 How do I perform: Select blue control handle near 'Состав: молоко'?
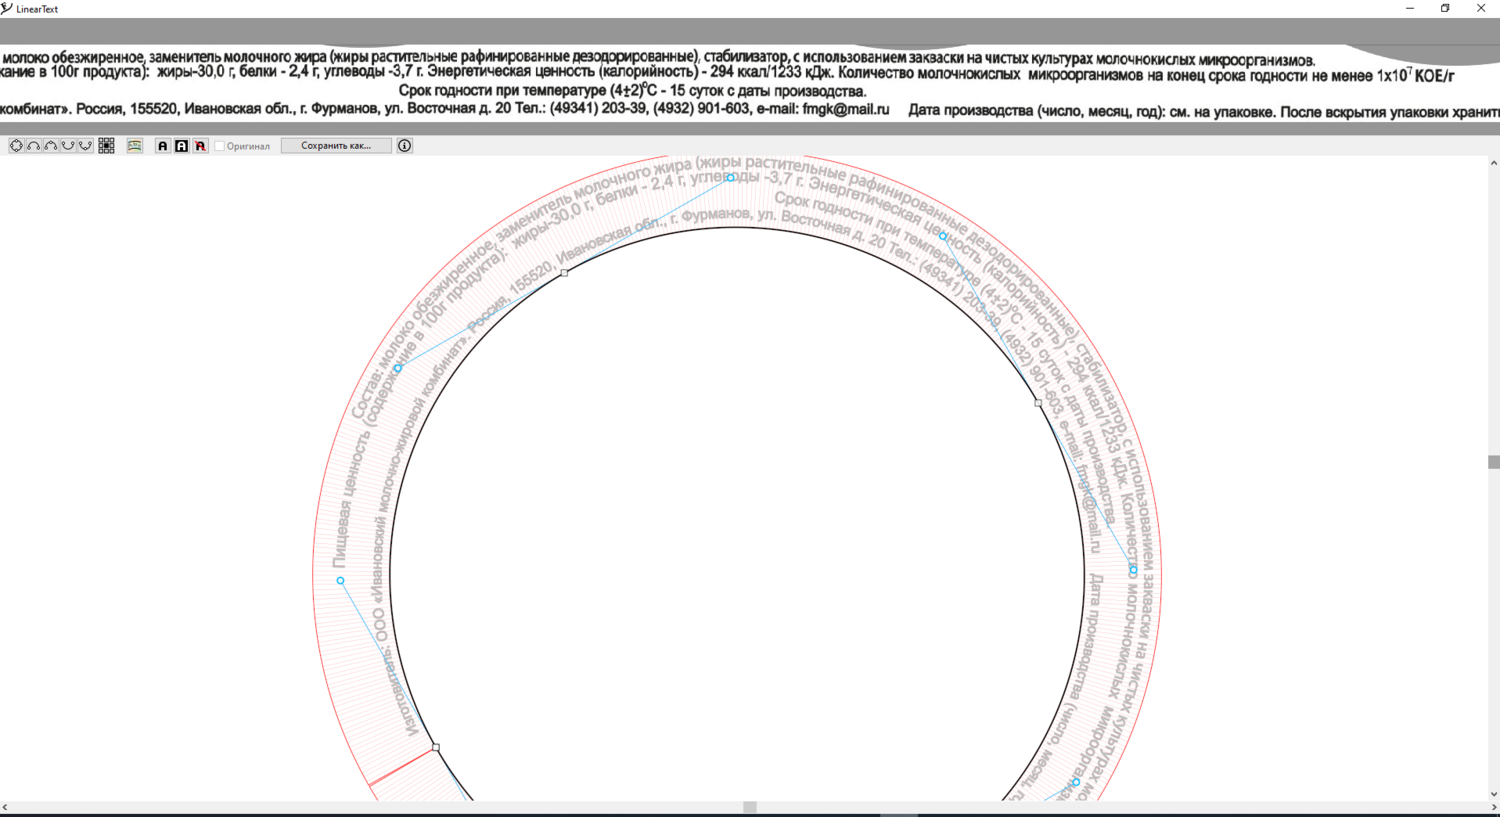pyautogui.click(x=398, y=368)
